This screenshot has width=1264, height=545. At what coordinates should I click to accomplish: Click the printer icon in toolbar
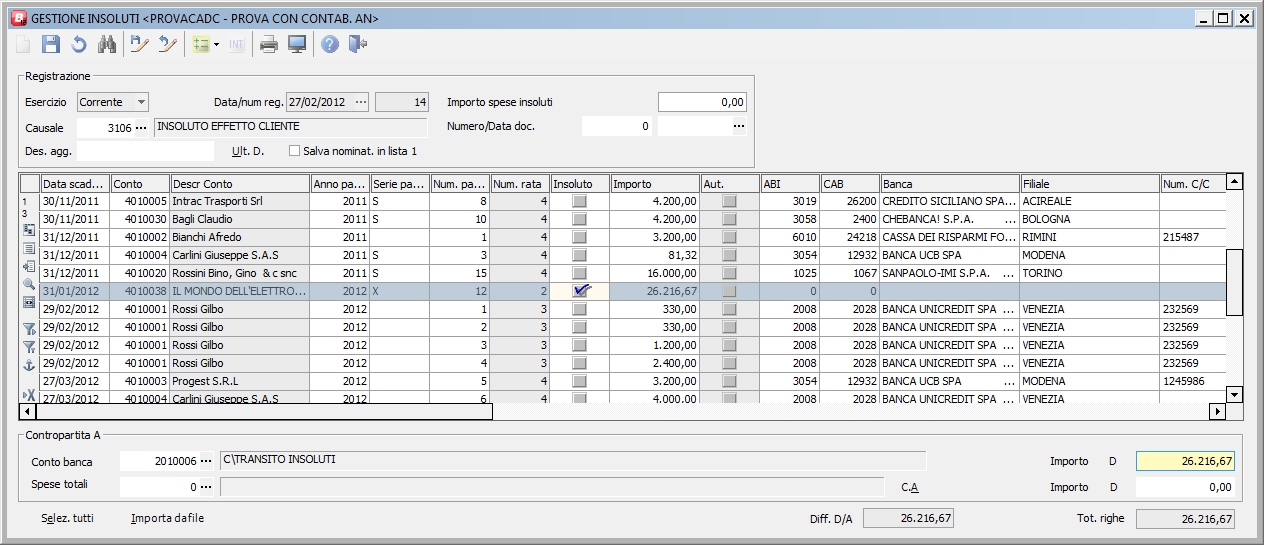269,44
